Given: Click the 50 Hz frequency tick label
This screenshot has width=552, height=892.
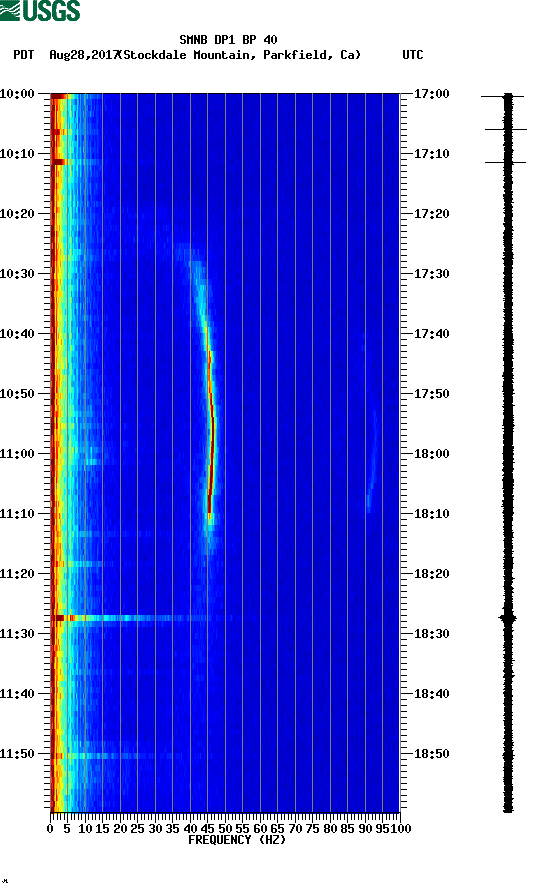Looking at the screenshot, I should [225, 829].
